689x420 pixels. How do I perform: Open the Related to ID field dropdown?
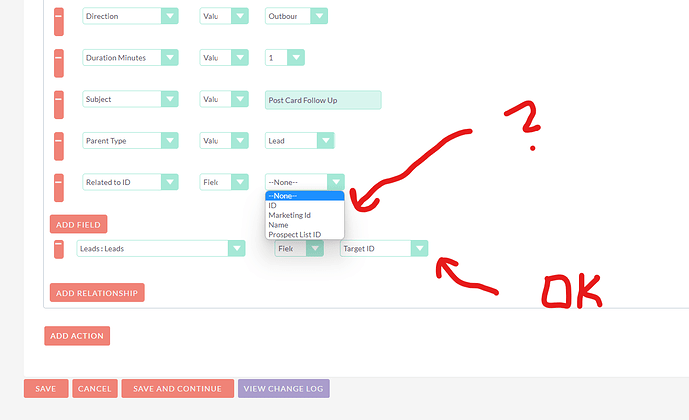click(x=130, y=182)
